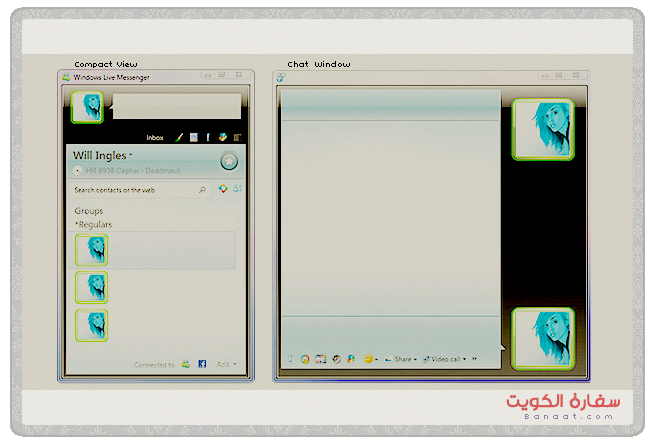
Task: Click the now-playing music status message
Action: click(143, 171)
